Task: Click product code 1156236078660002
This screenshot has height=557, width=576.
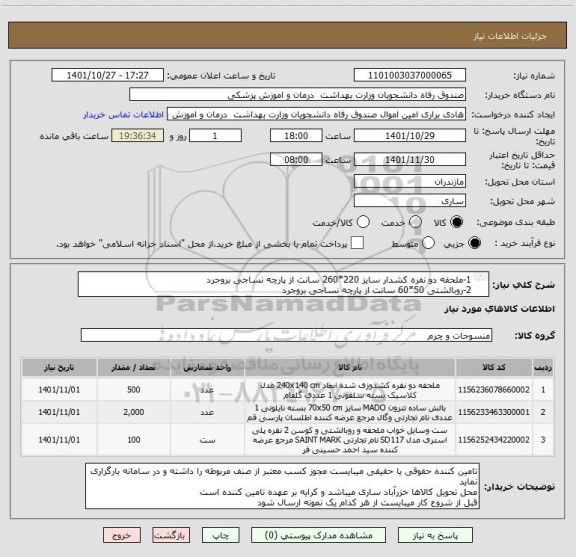Action: pos(494,390)
